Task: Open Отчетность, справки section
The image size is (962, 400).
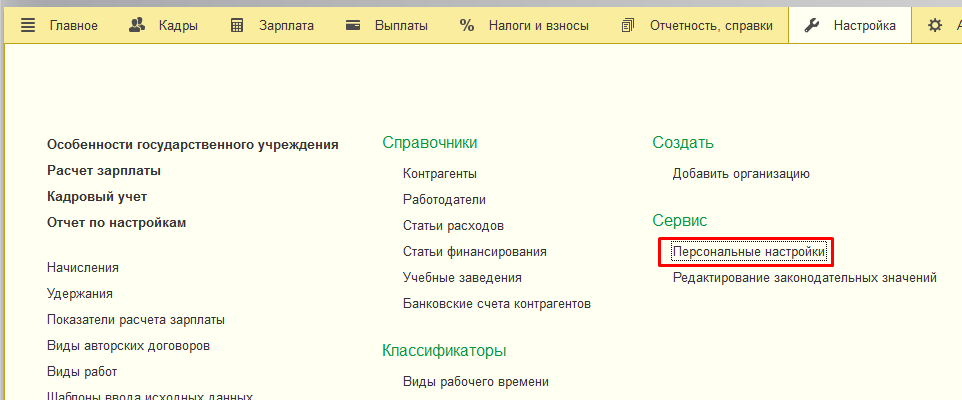Action: click(712, 26)
